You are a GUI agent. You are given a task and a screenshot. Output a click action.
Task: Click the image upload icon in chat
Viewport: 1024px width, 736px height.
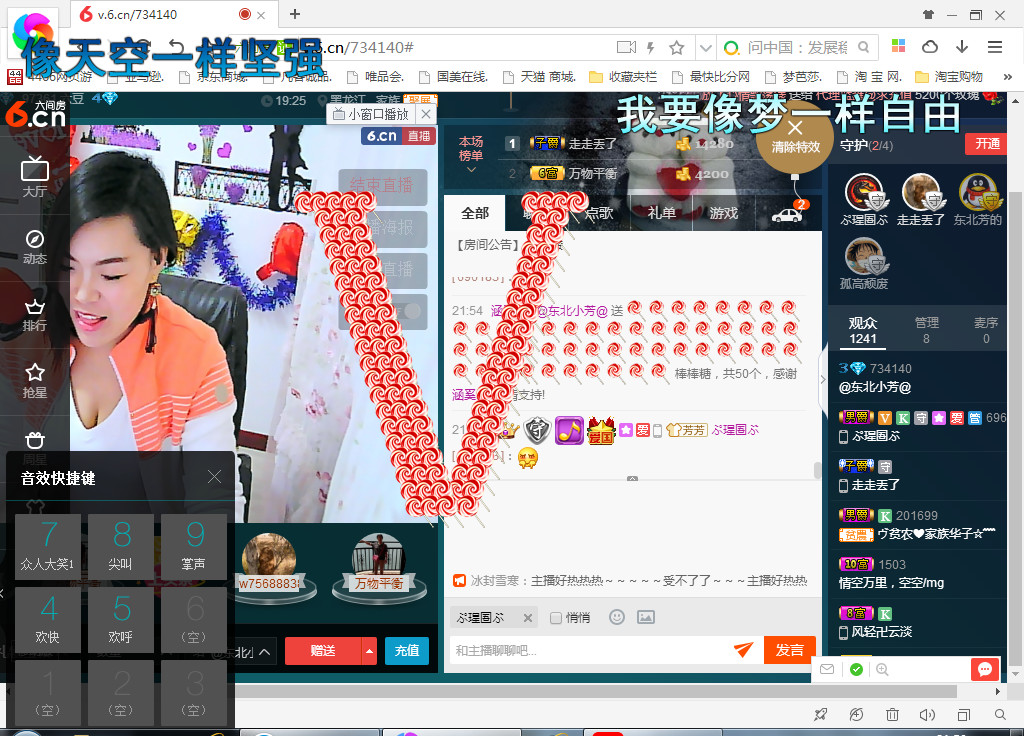646,617
